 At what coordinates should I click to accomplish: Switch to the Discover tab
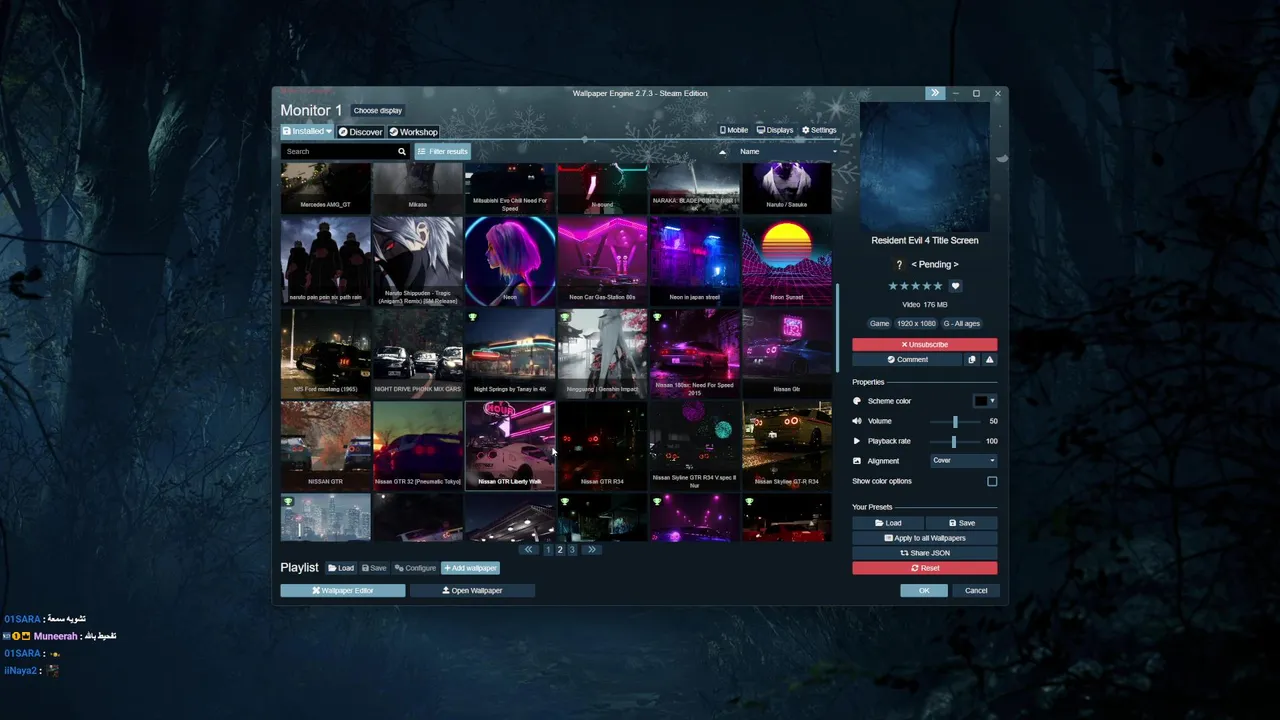tap(360, 132)
